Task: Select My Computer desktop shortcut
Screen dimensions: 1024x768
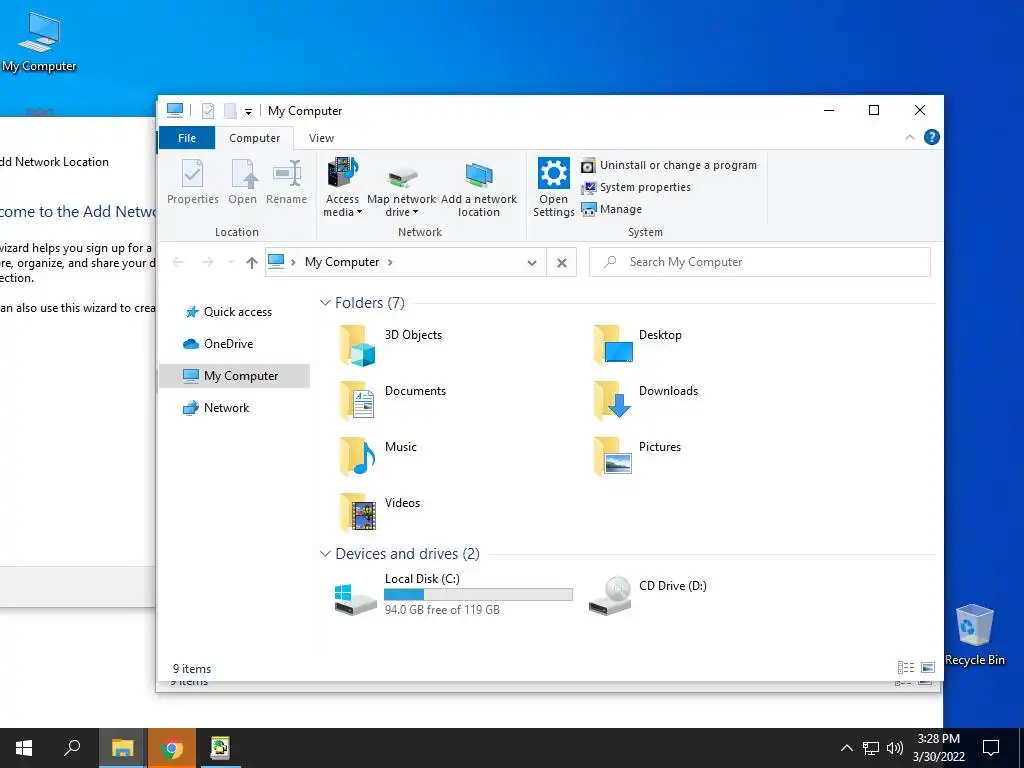Action: click(x=39, y=42)
